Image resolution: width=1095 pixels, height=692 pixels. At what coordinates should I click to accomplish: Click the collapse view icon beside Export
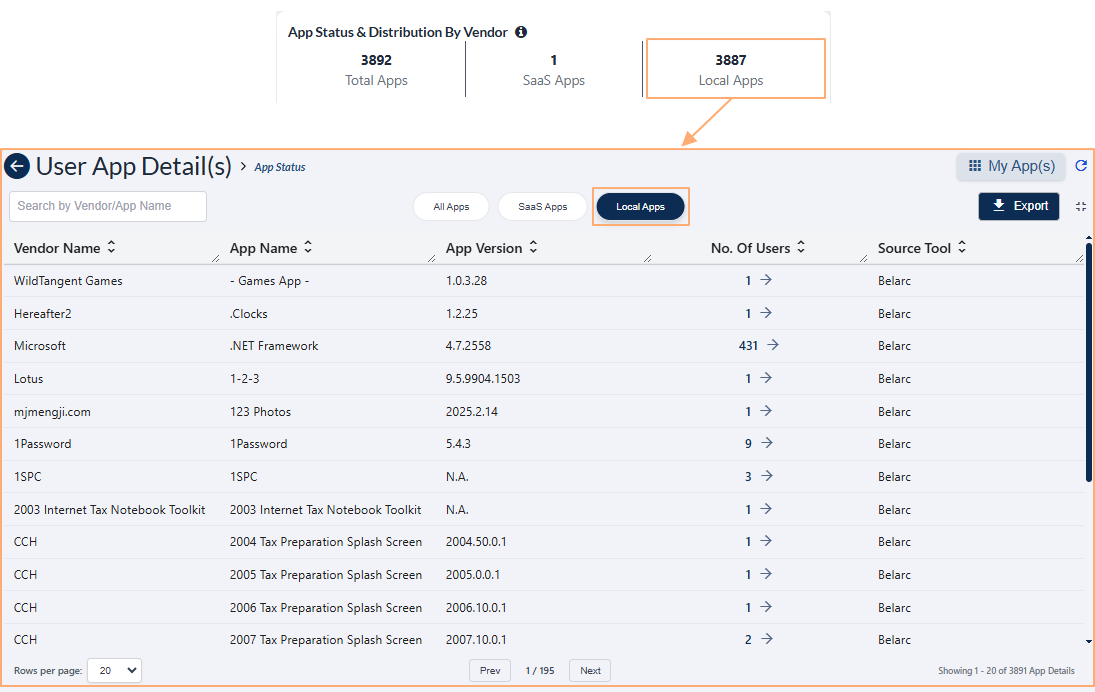tap(1081, 206)
